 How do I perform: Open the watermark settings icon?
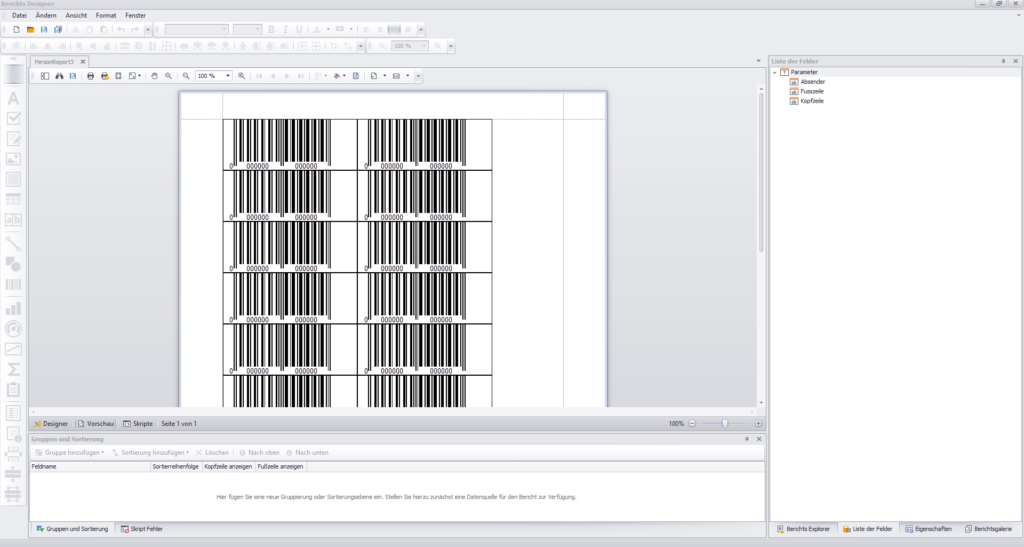356,76
